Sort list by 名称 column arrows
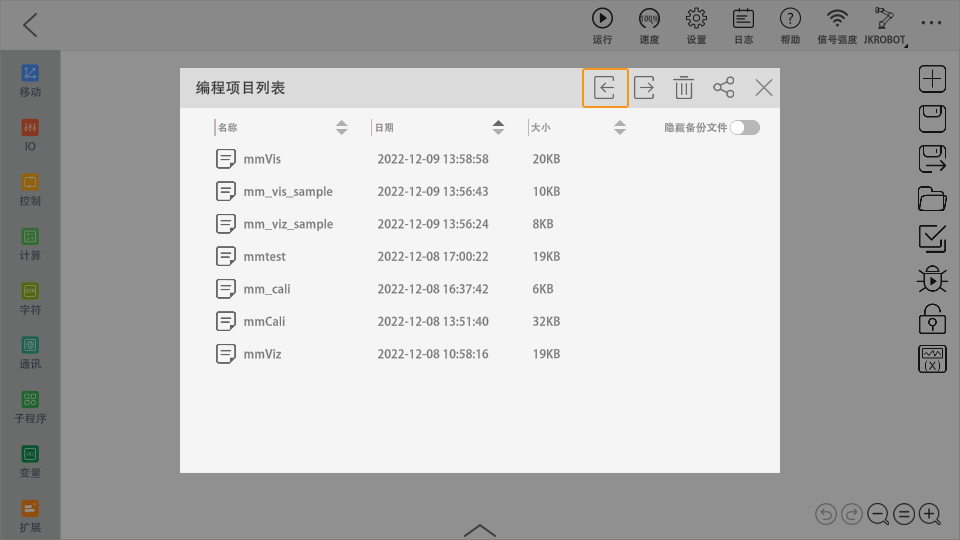960x540 pixels. (342, 127)
